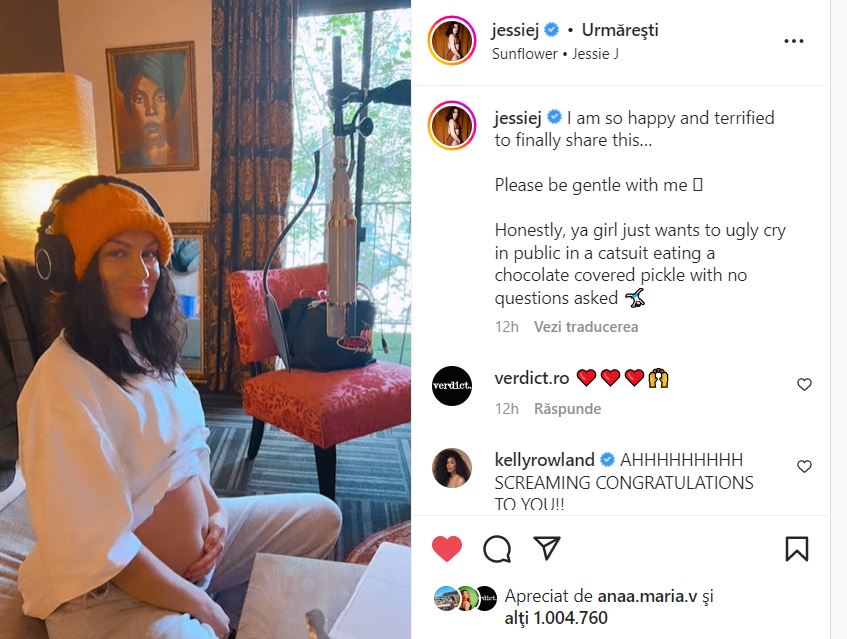Screen dimensions: 847x639
Task: Like the verdict.ro comment
Action: [804, 384]
